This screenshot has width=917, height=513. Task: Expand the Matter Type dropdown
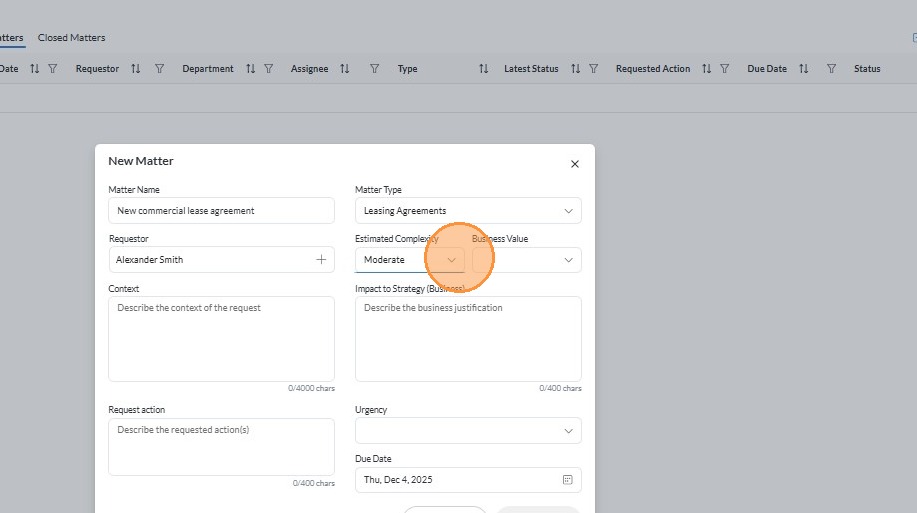(568, 211)
